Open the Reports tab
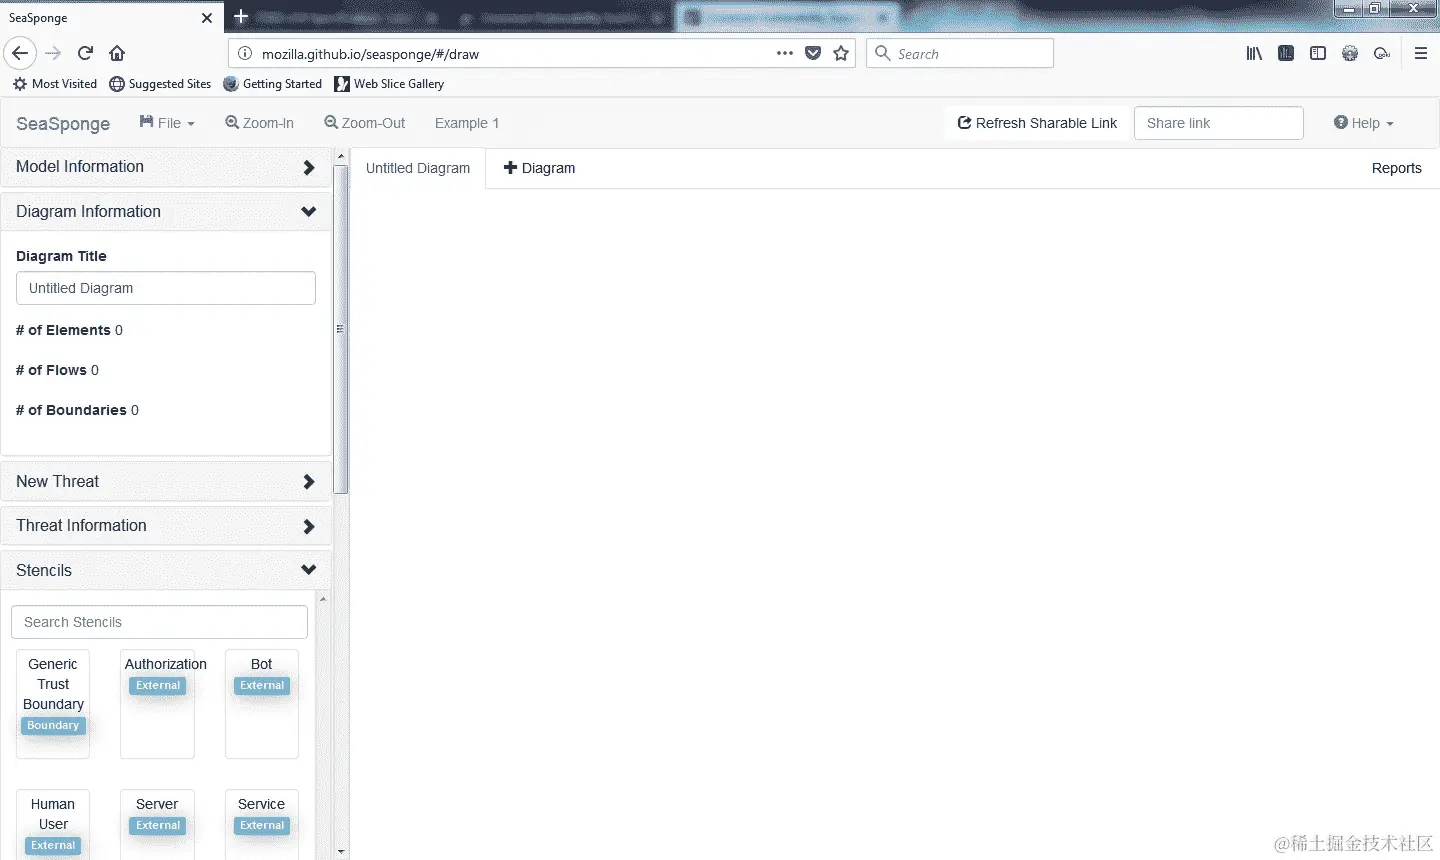 1396,168
